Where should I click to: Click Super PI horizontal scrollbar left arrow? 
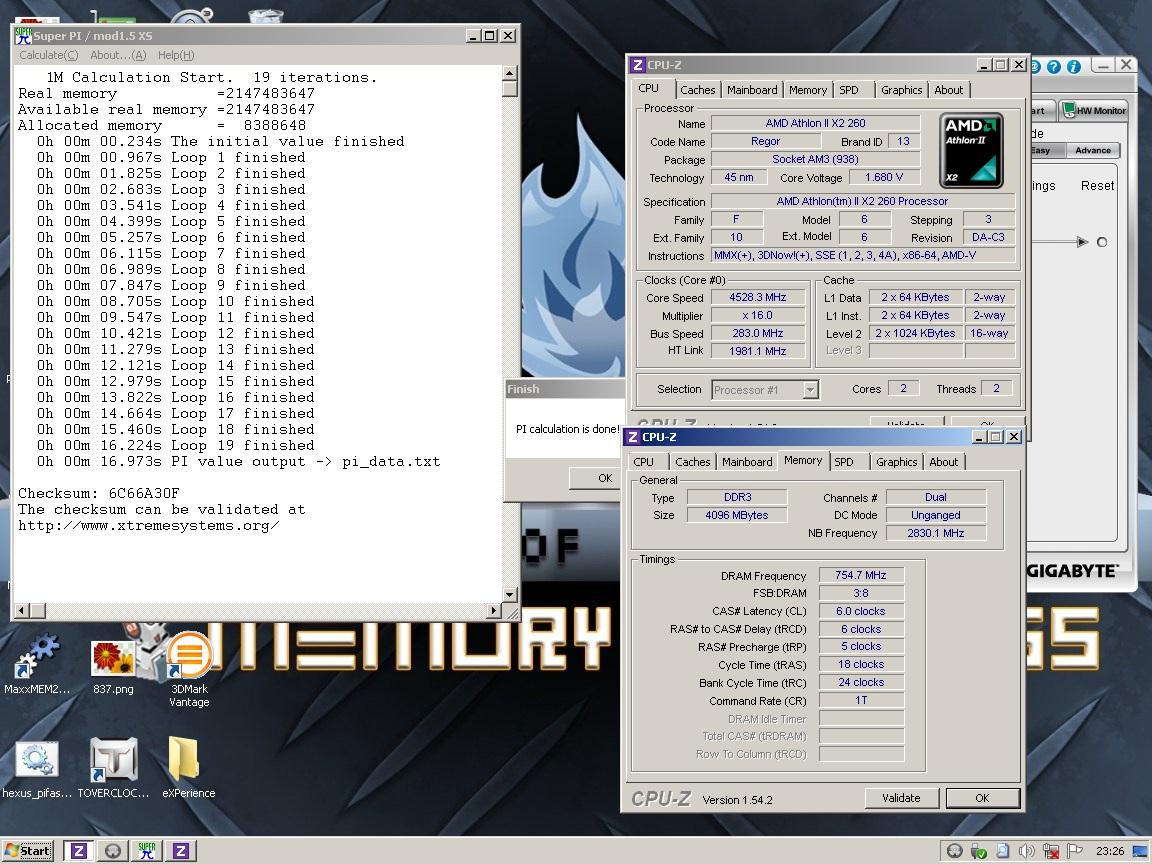coord(21,610)
